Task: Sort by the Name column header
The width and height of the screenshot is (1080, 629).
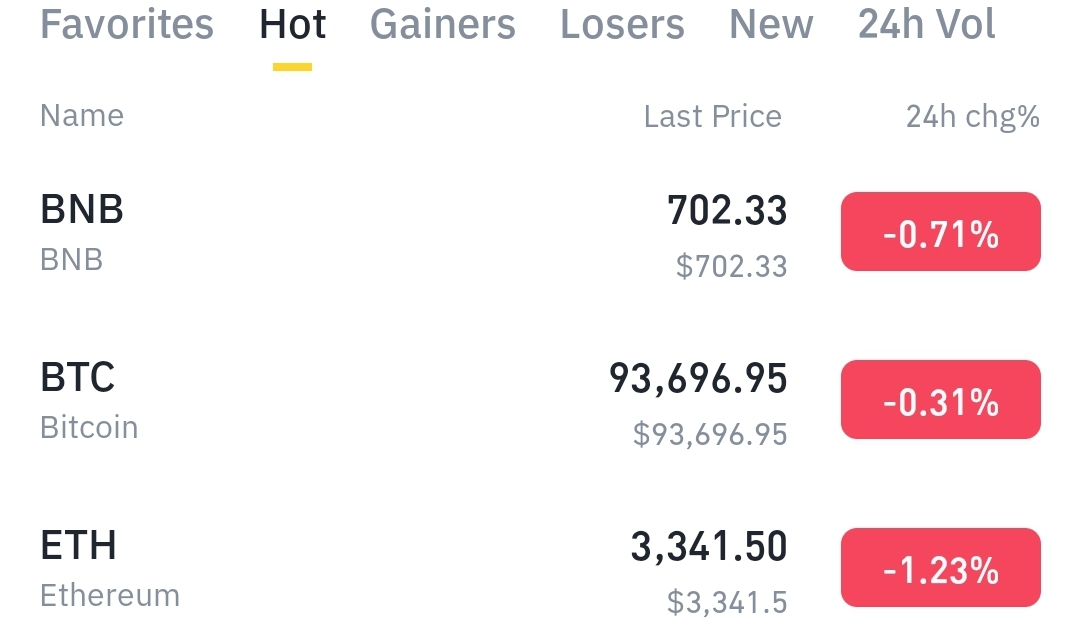Action: point(82,116)
